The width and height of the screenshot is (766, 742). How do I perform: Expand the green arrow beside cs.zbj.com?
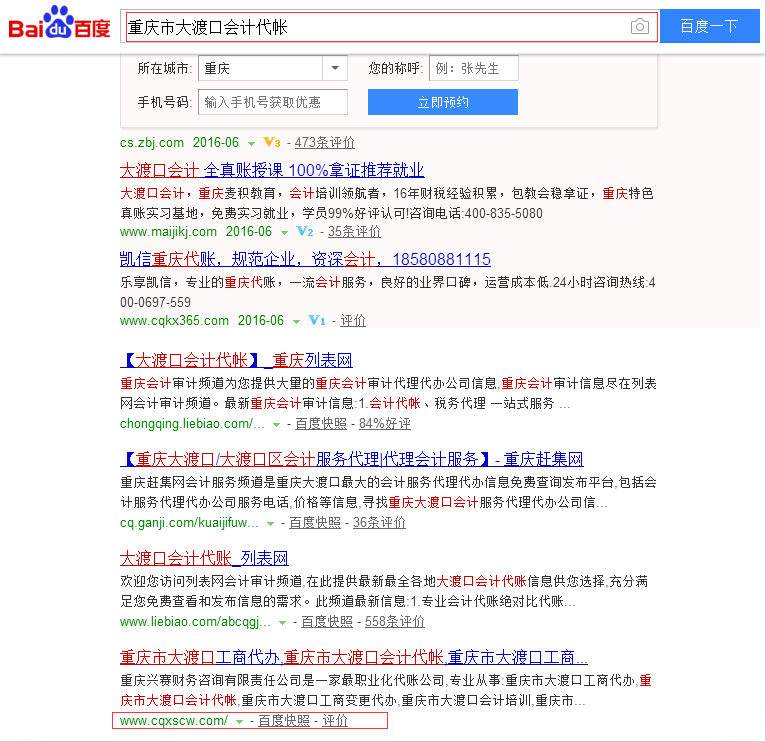[251, 144]
